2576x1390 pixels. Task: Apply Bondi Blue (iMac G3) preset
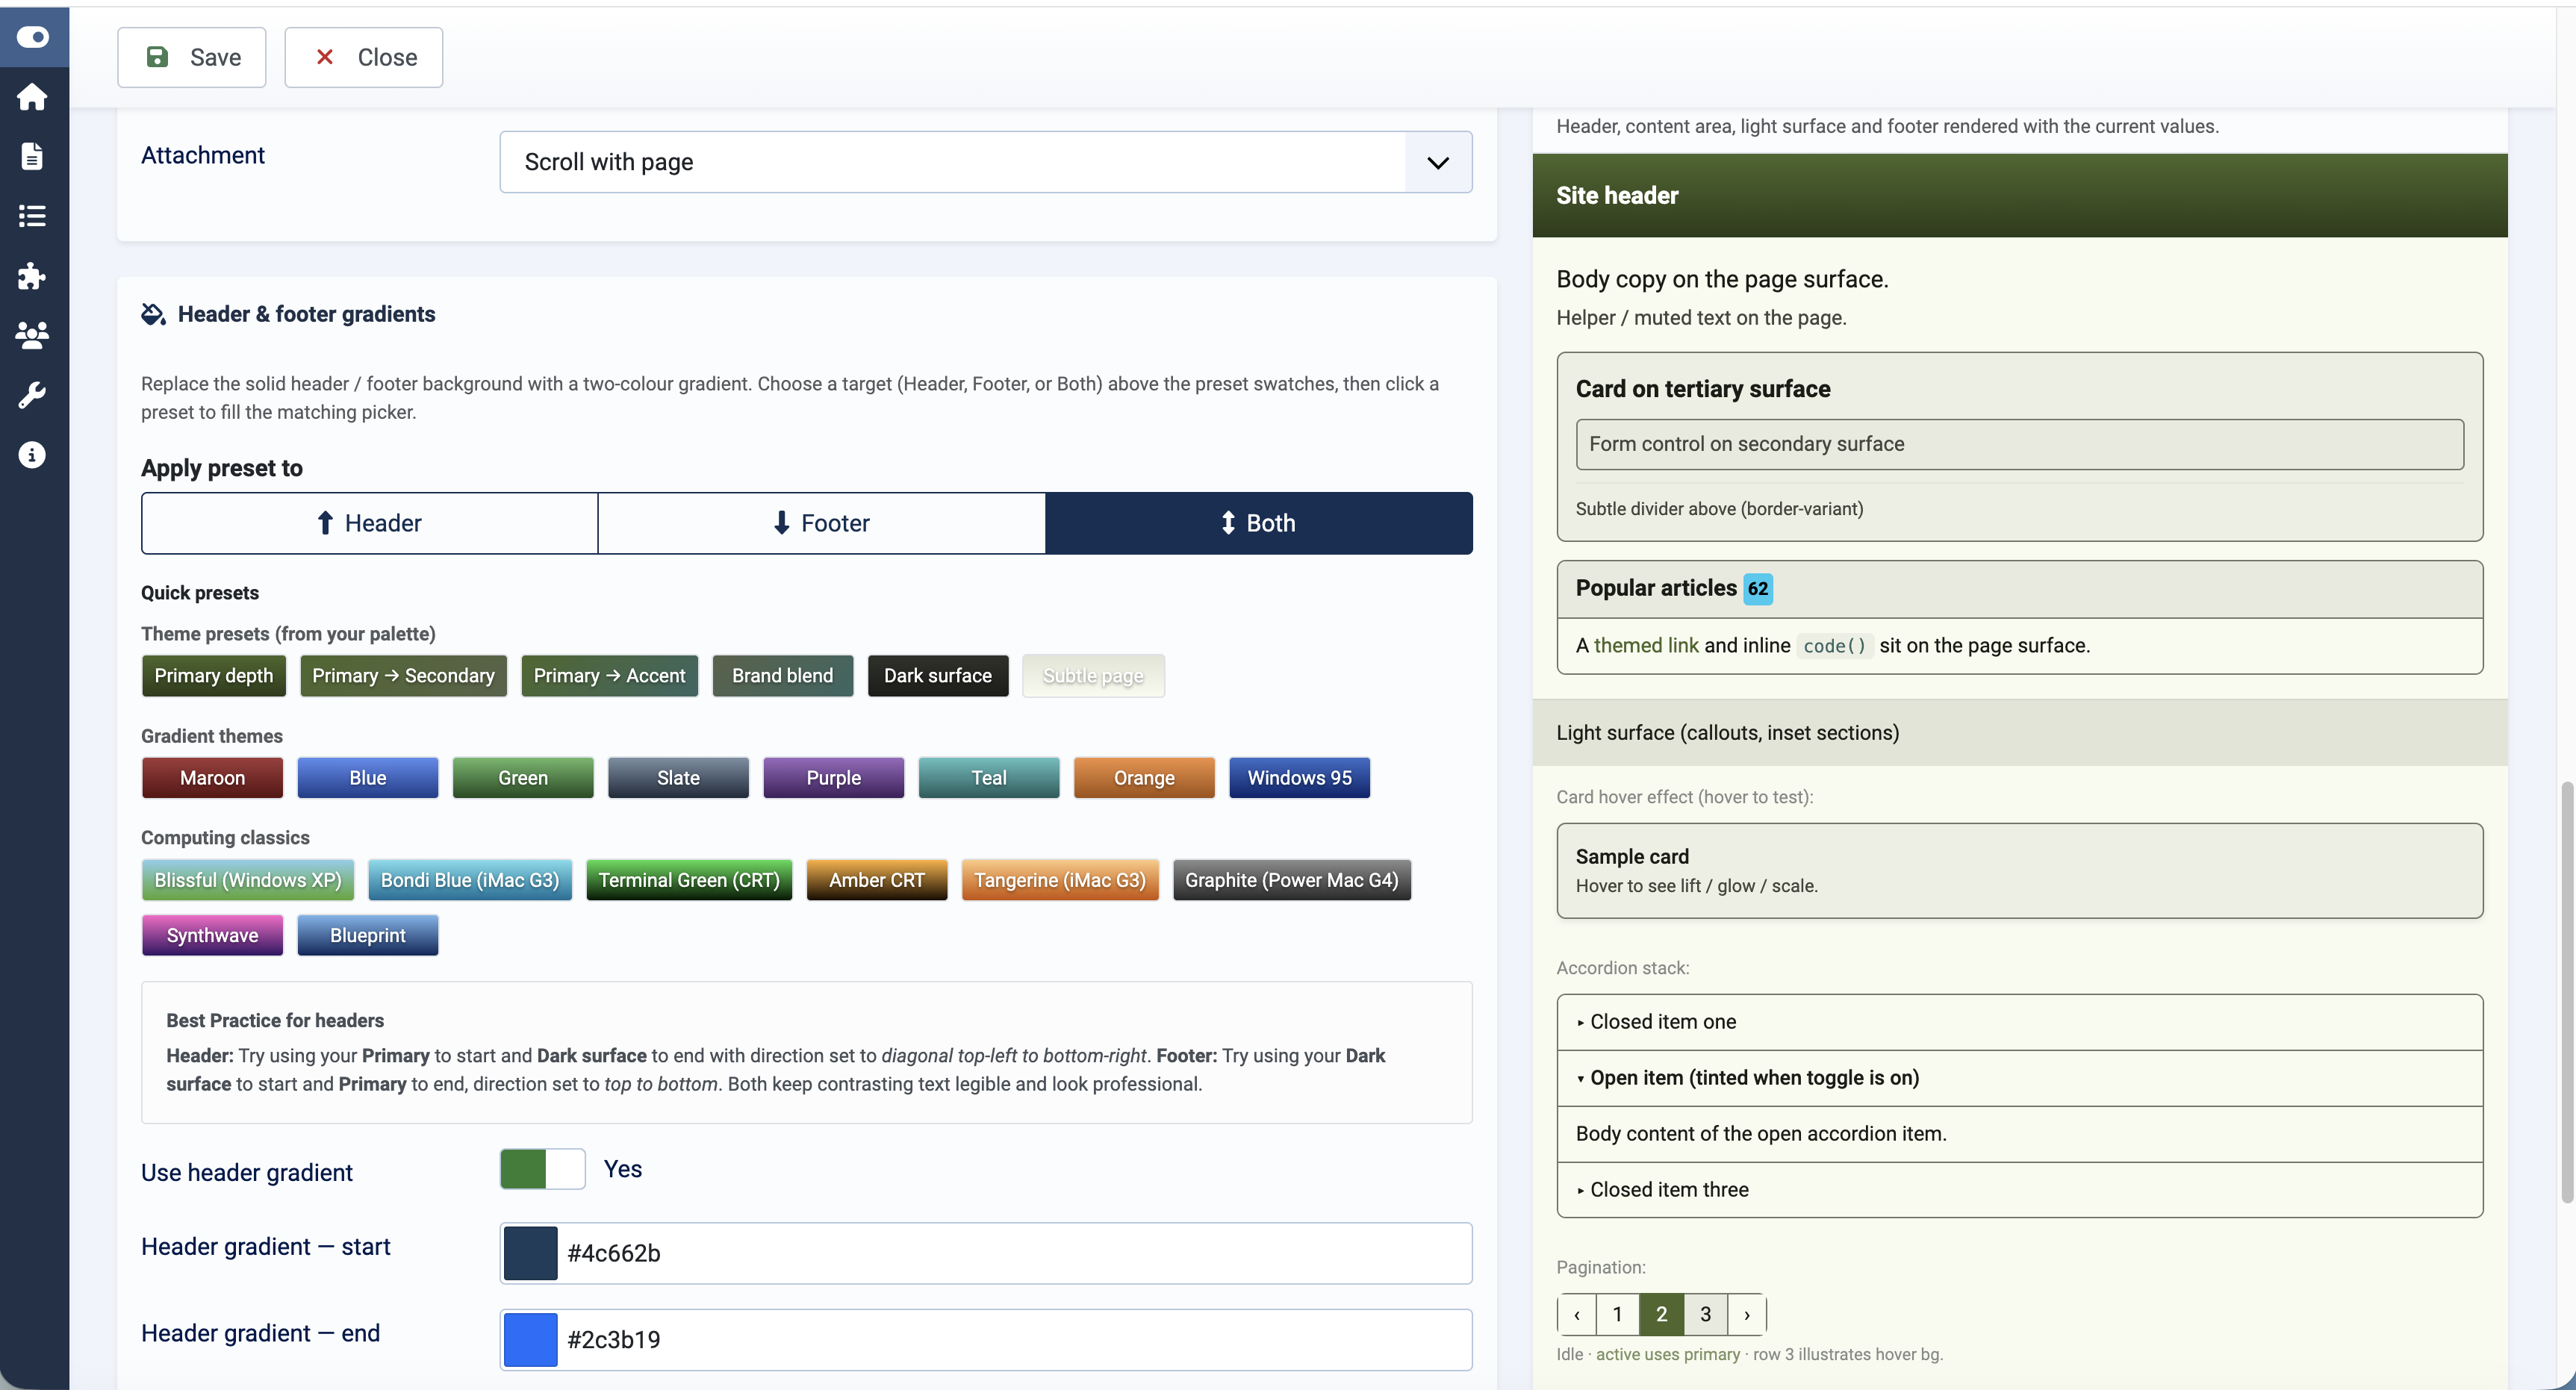(470, 880)
